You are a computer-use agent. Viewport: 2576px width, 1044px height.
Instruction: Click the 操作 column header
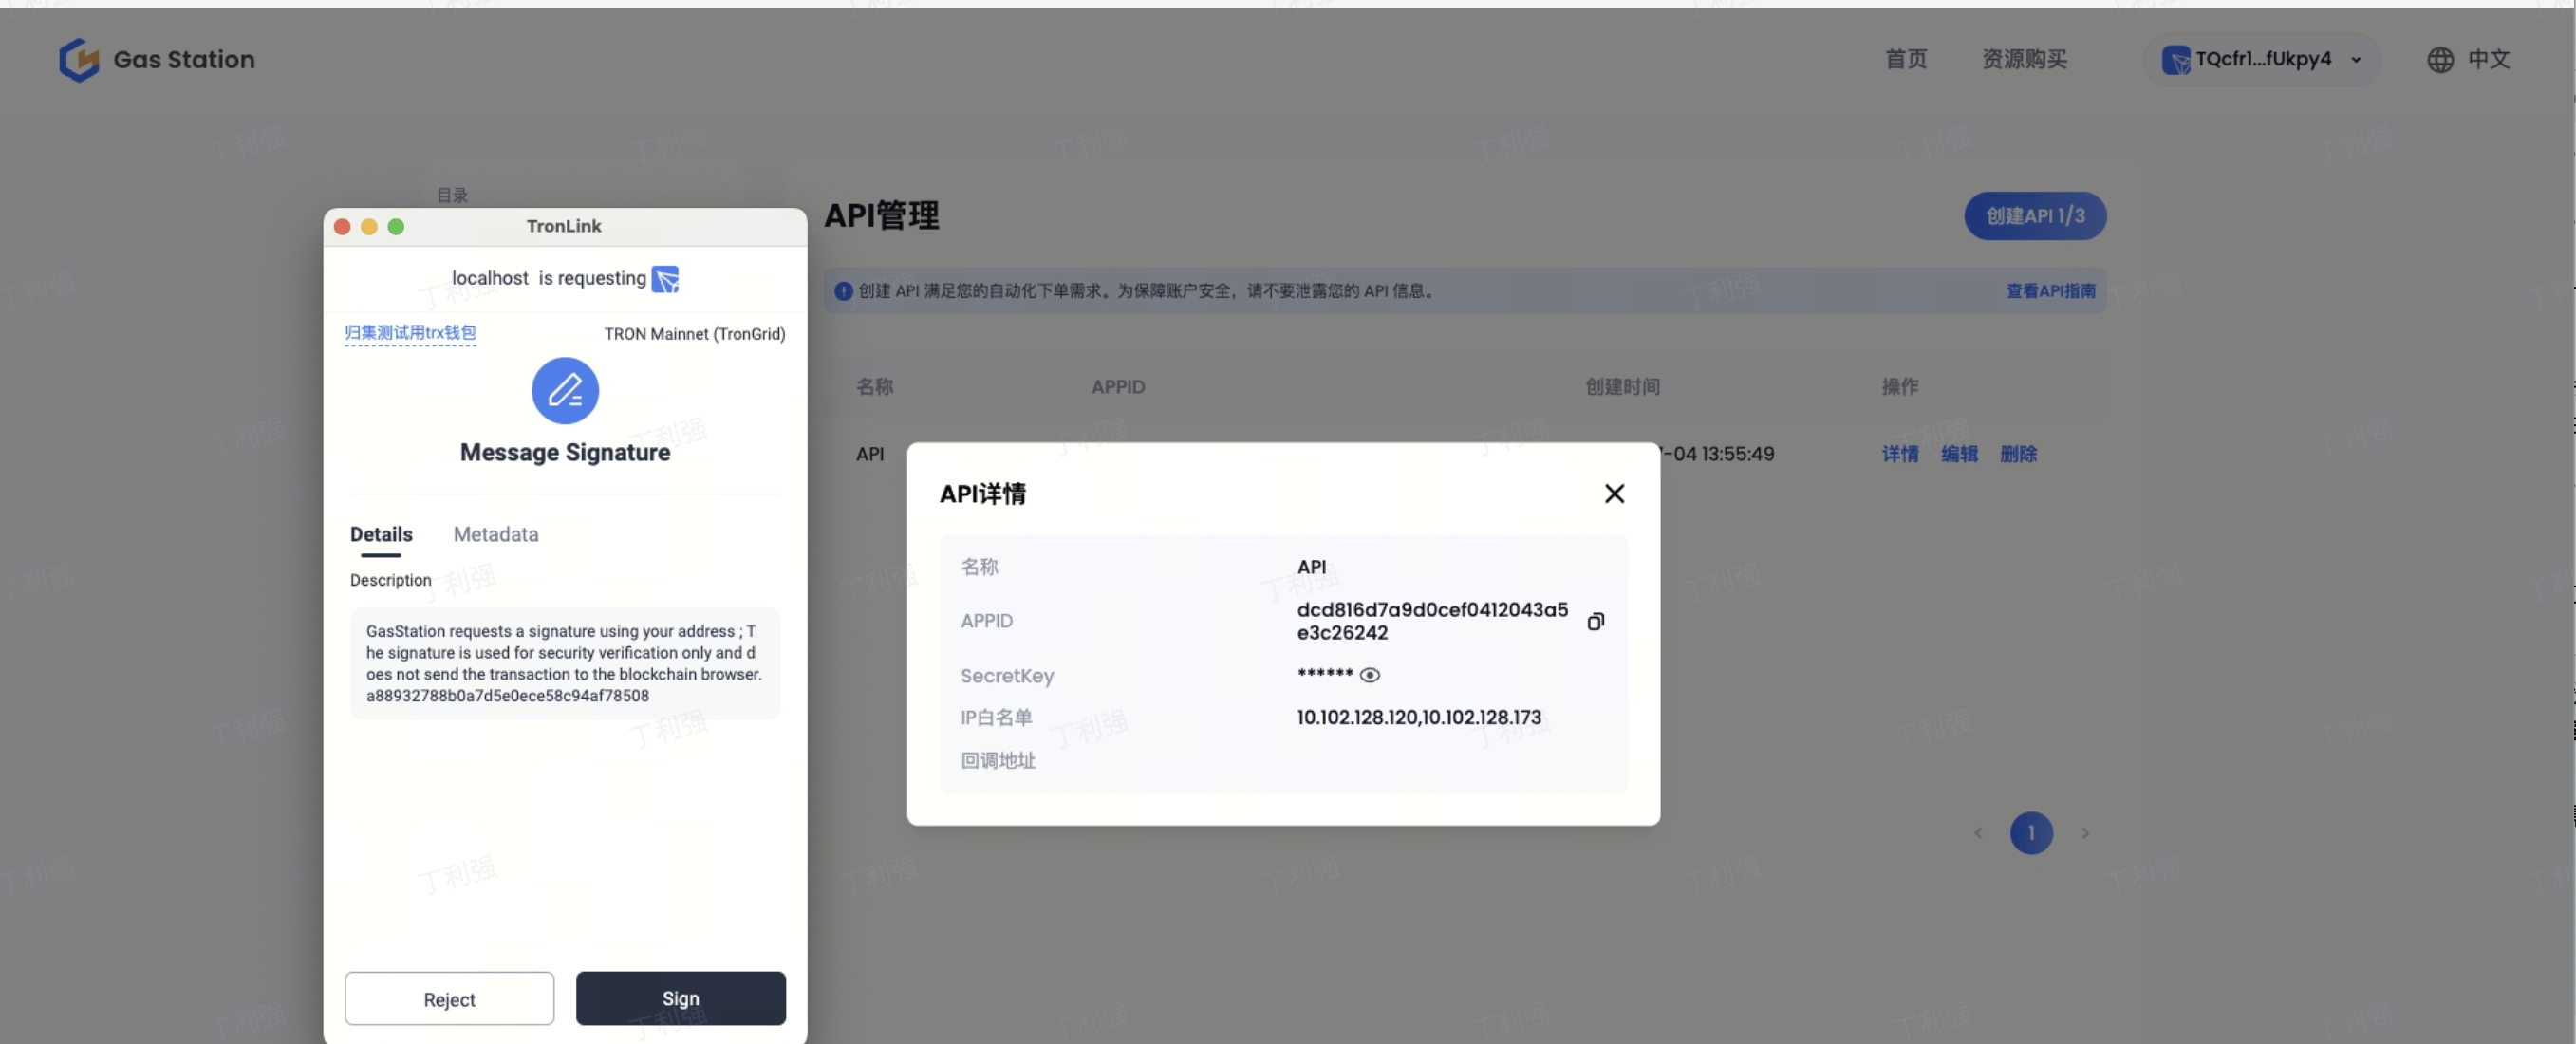1900,387
